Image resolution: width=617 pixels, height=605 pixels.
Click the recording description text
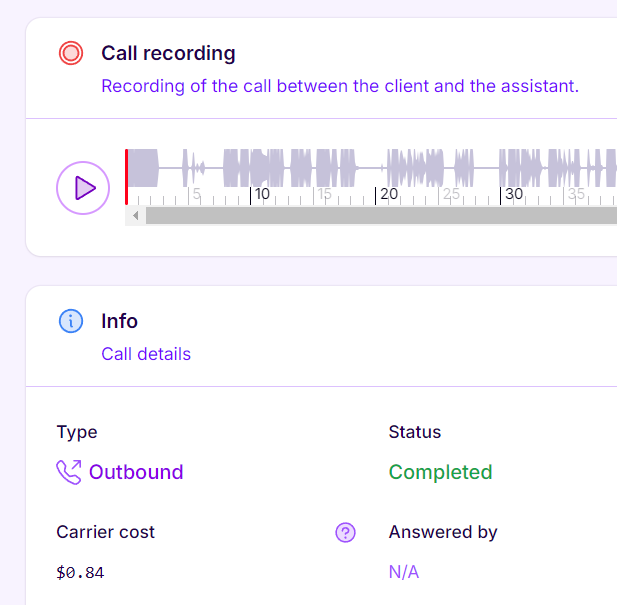tap(340, 86)
